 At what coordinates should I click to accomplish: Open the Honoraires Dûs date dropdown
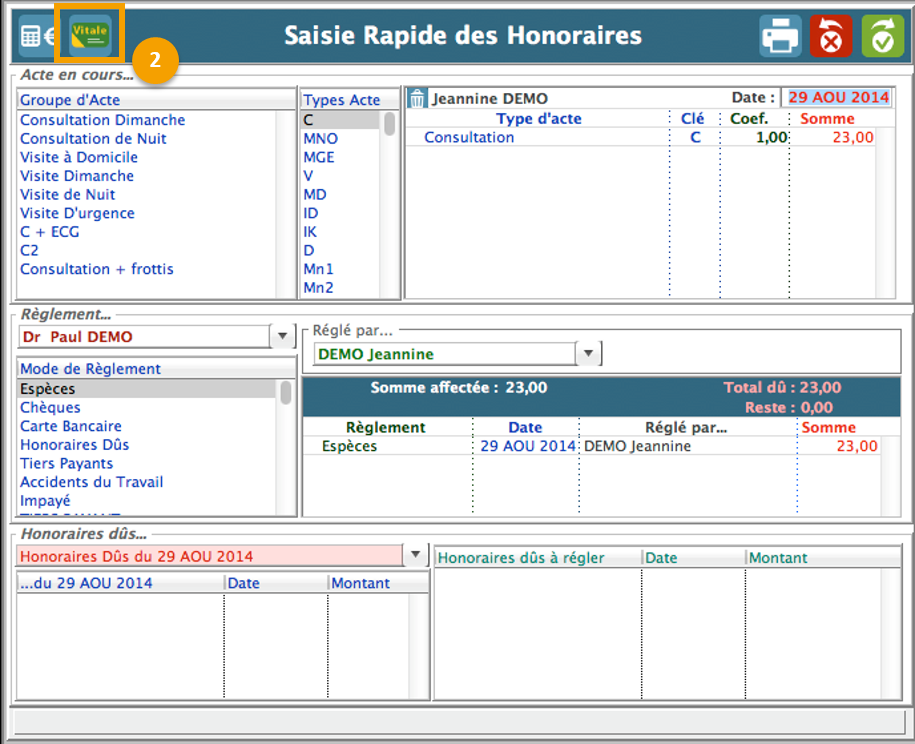[x=415, y=556]
